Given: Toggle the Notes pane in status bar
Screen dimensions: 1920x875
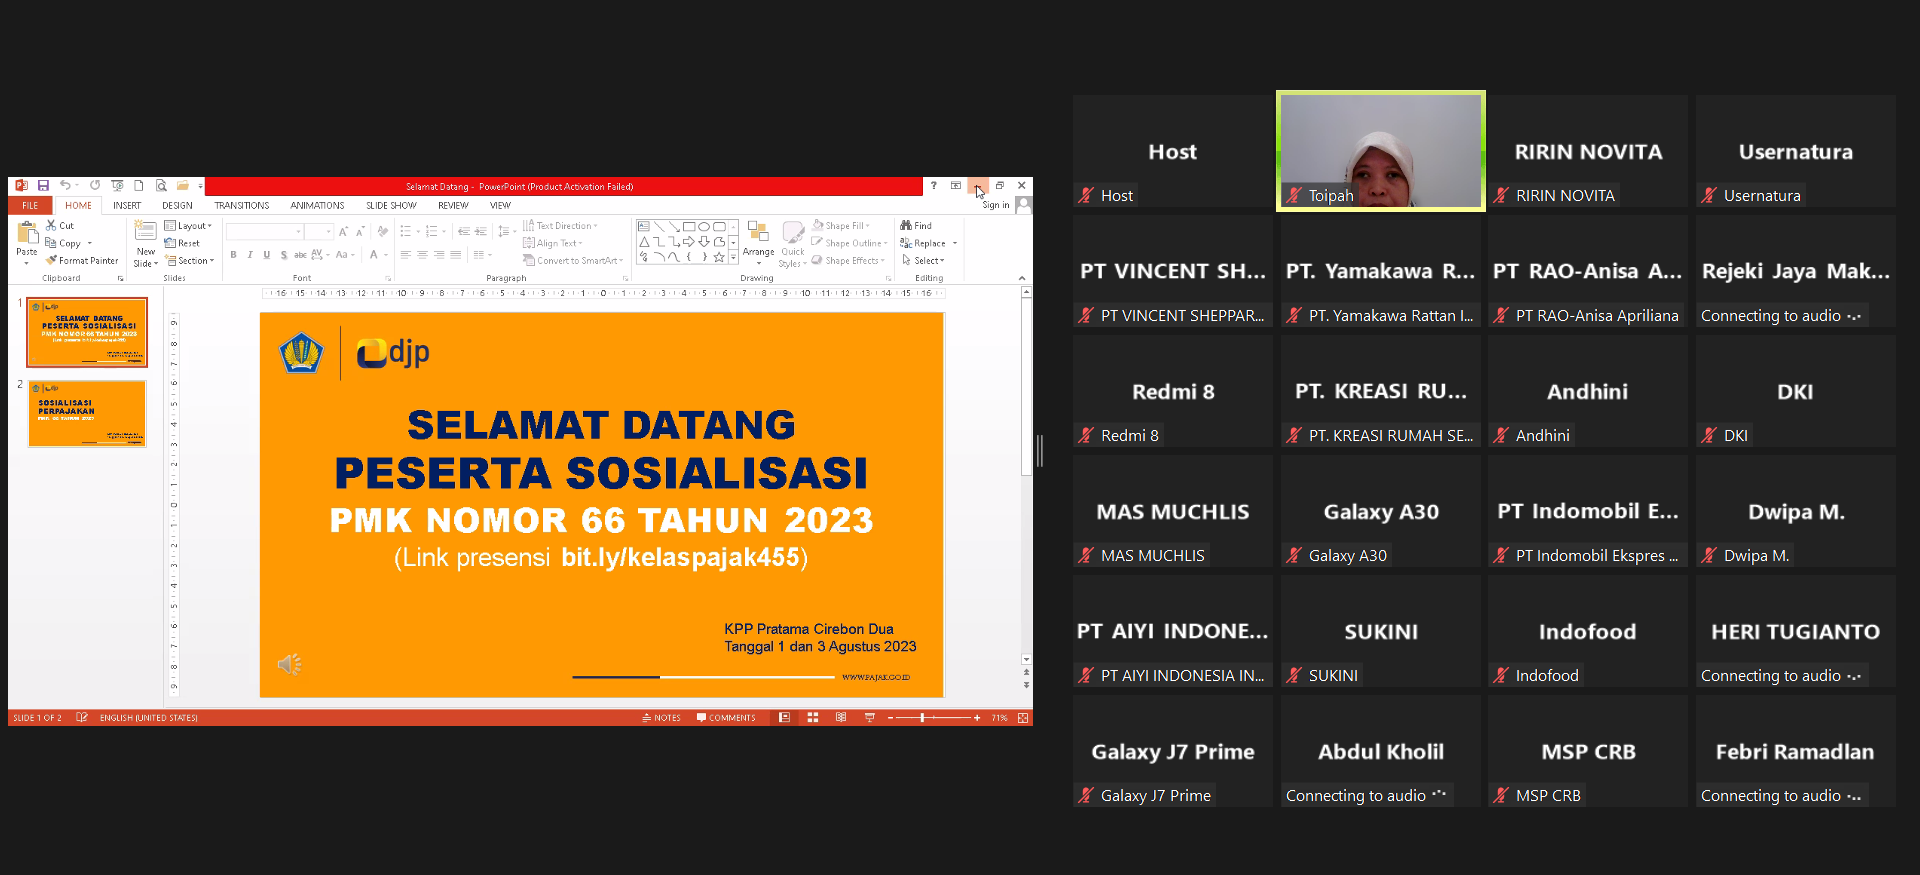Looking at the screenshot, I should tap(661, 718).
